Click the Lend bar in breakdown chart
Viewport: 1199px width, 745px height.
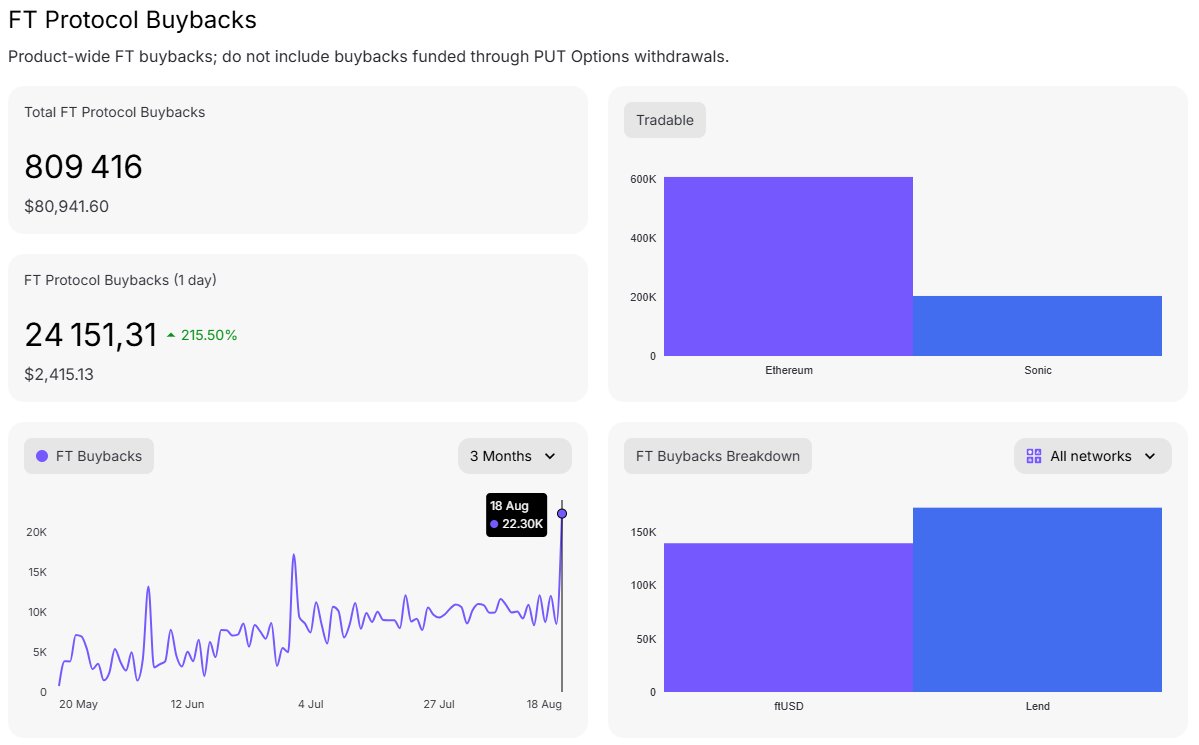(1038, 600)
